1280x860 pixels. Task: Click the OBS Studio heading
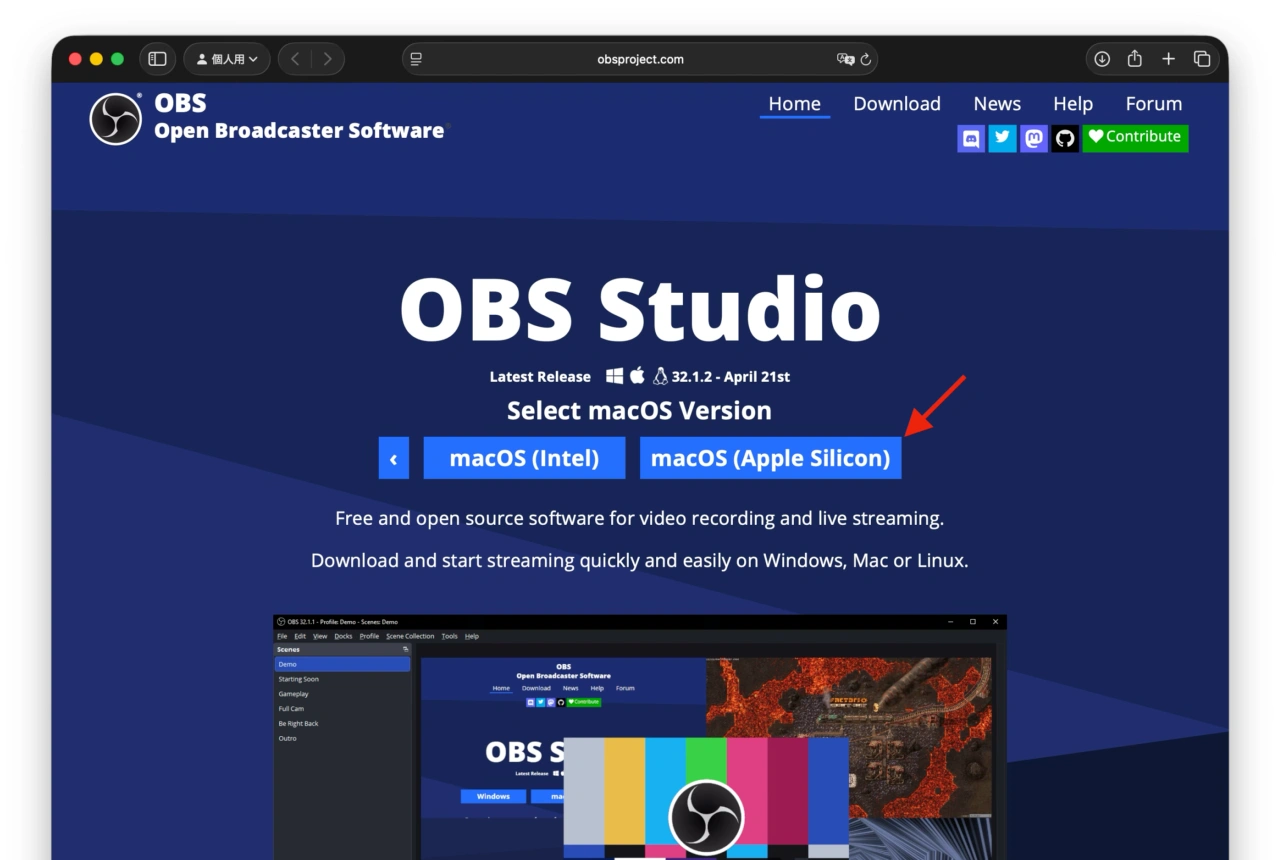click(x=640, y=309)
